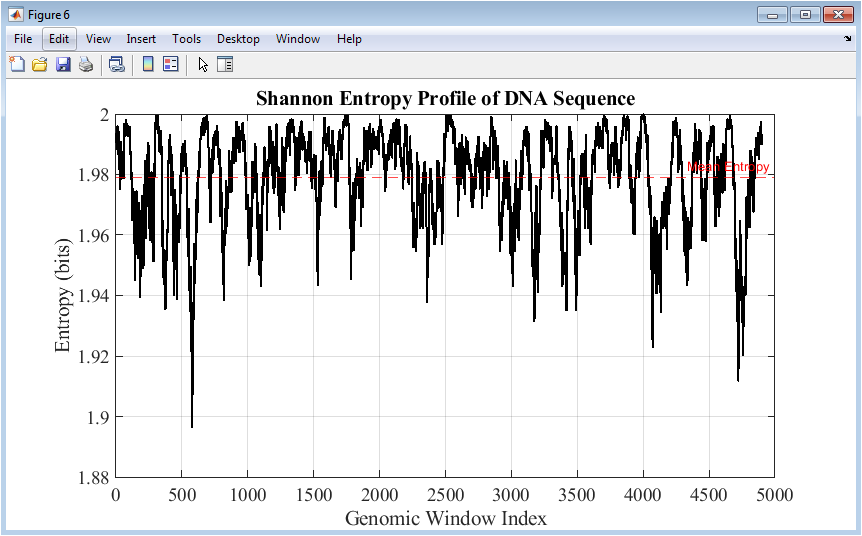The image size is (862, 536).
Task: Open the Desktop menu
Action: (238, 39)
